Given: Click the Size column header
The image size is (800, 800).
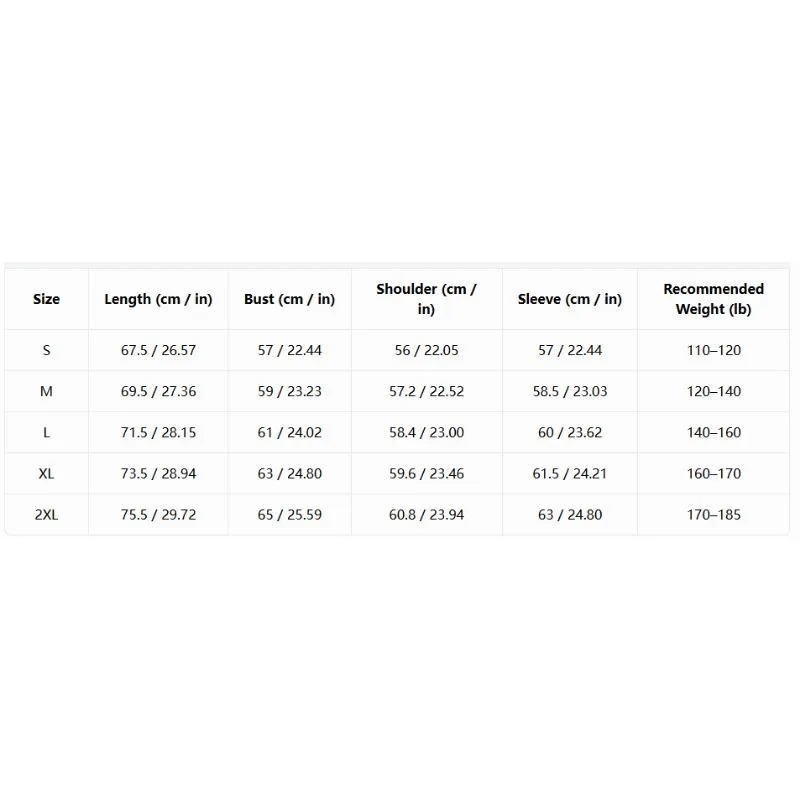Looking at the screenshot, I should click(46, 299).
